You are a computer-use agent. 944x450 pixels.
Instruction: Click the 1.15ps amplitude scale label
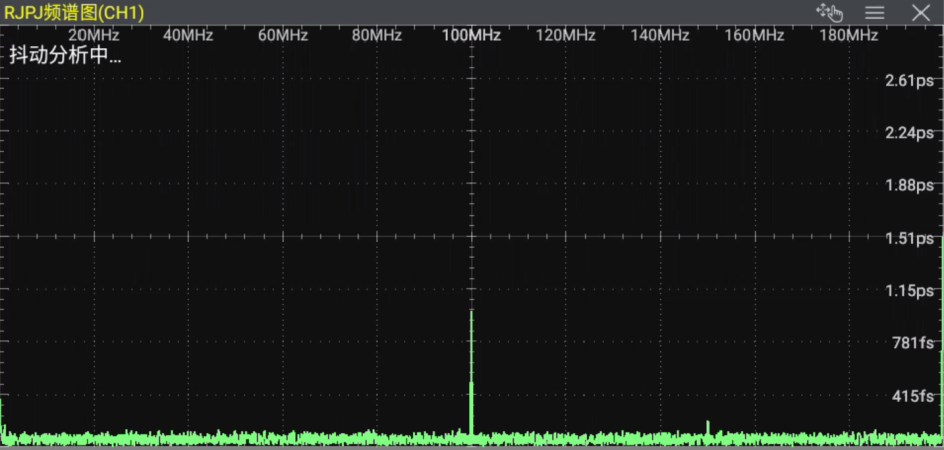[909, 292]
